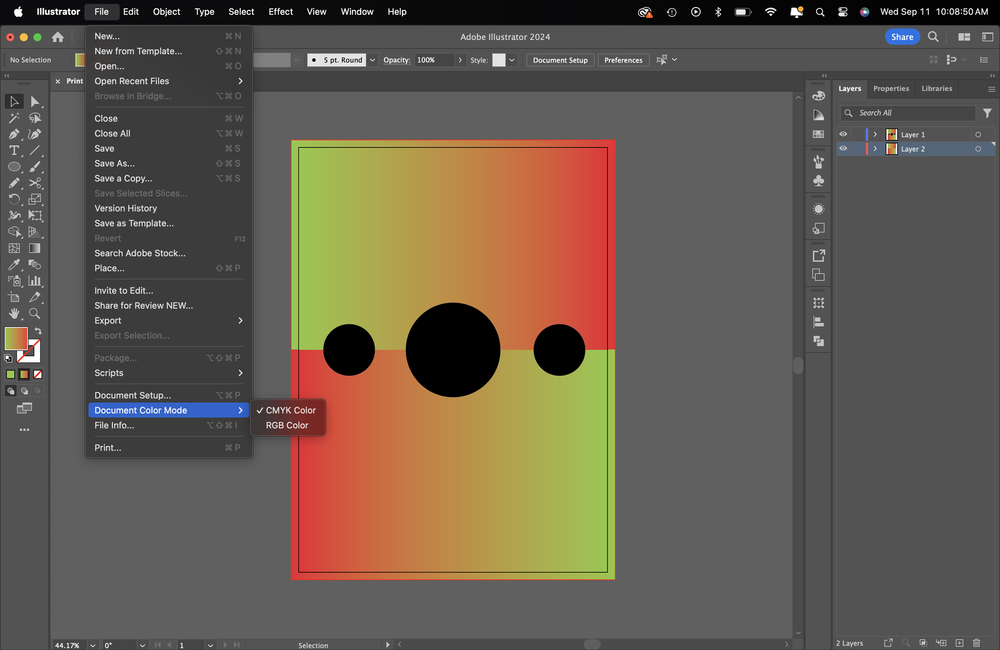Switch to the Properties tab
The width and height of the screenshot is (1000, 650).
pyautogui.click(x=891, y=88)
